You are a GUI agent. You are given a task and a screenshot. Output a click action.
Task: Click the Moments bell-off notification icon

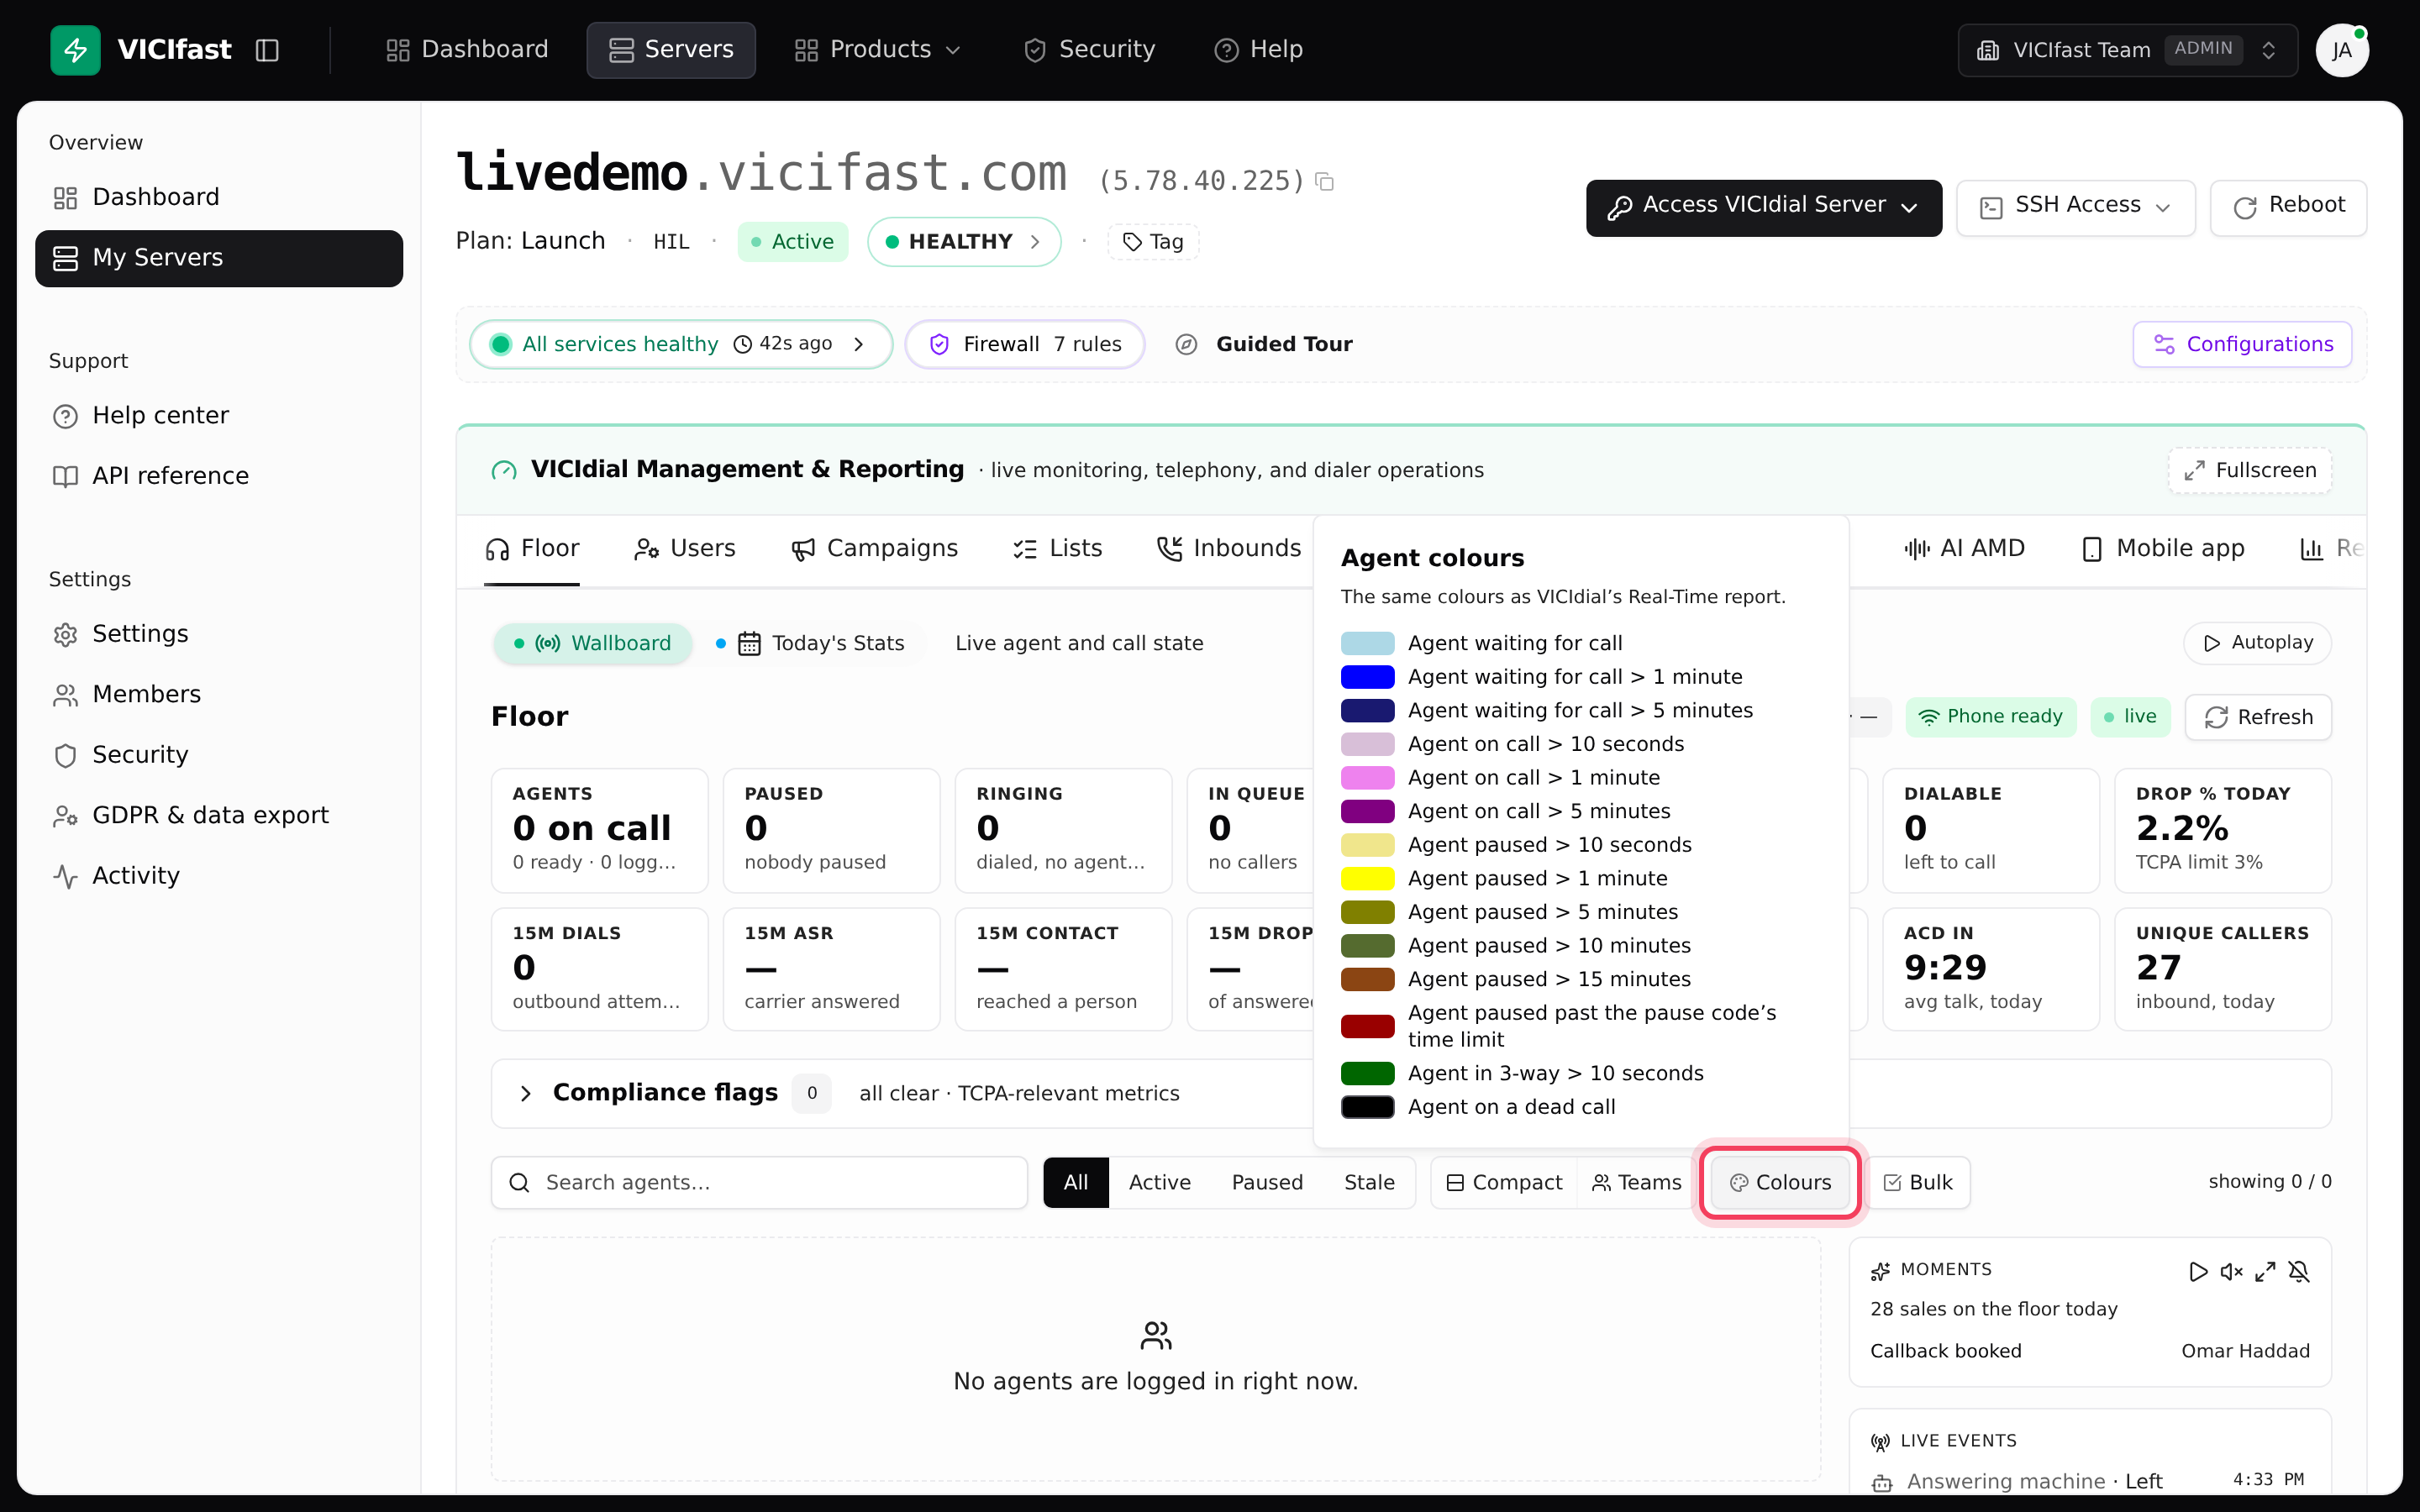[2299, 1271]
